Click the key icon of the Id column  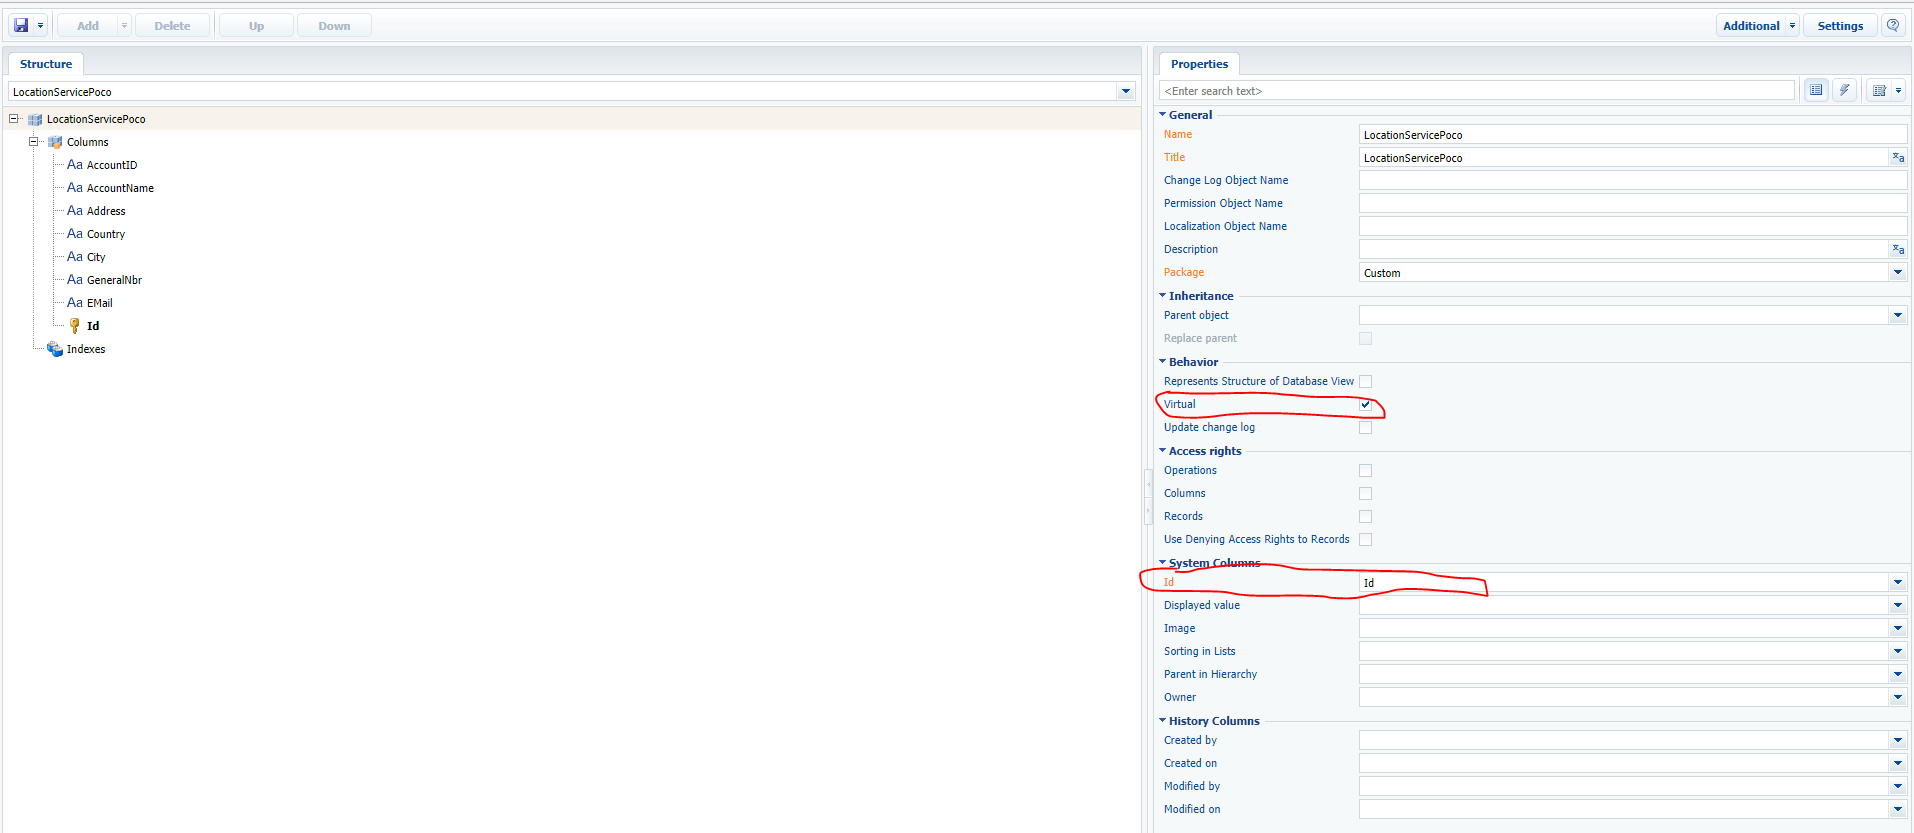[x=75, y=326]
